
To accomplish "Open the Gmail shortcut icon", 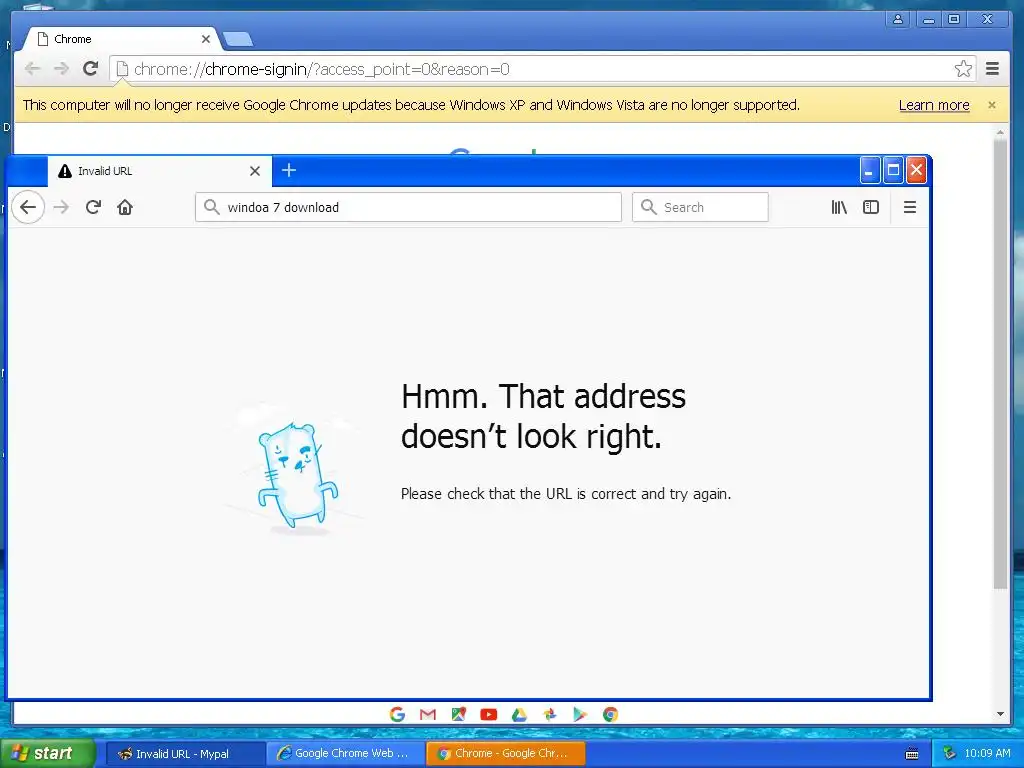I will (x=428, y=714).
